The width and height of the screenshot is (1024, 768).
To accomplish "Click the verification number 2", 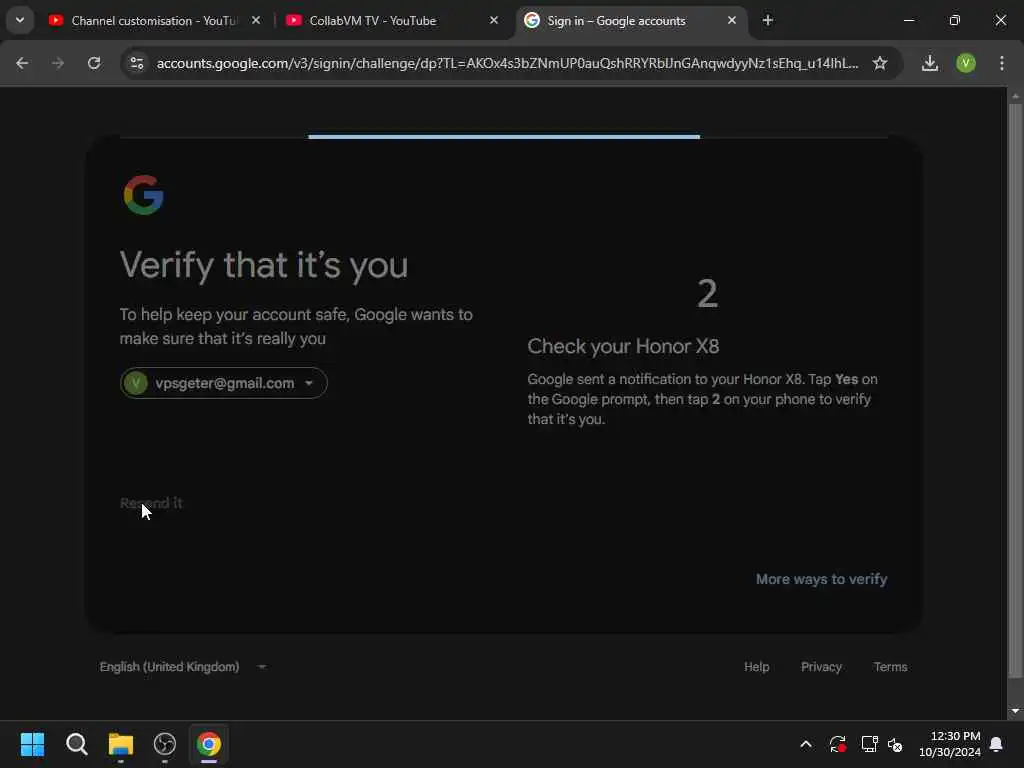I will (x=707, y=294).
